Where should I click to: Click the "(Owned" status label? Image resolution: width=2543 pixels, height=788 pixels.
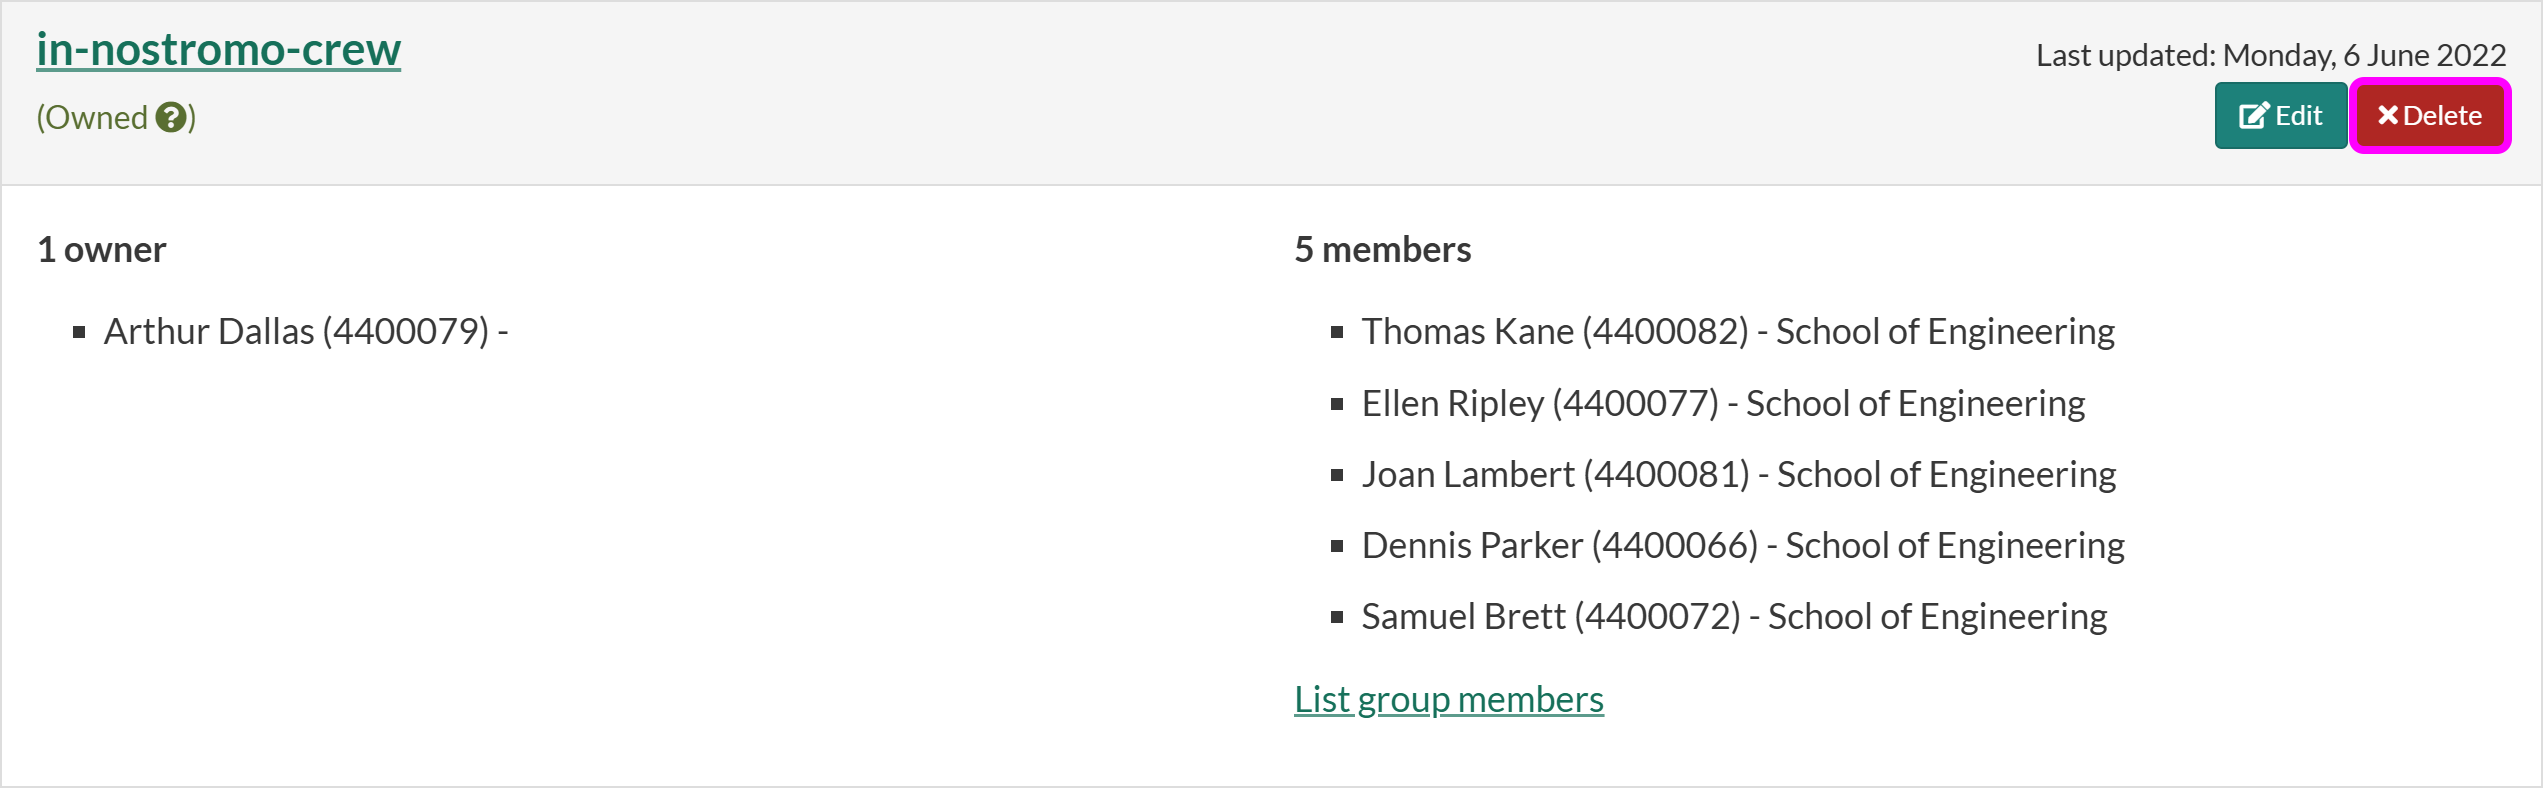92,118
